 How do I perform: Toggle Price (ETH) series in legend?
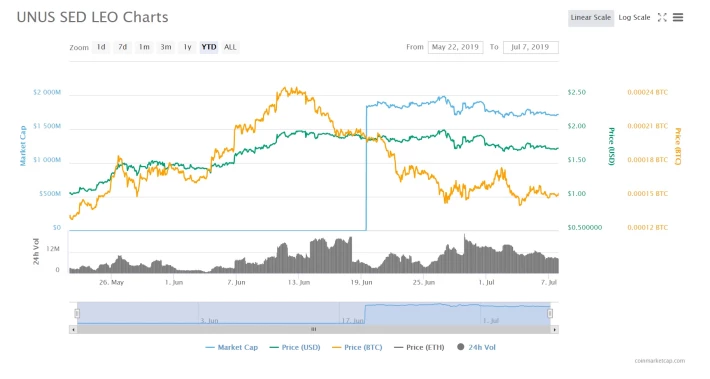[419, 347]
